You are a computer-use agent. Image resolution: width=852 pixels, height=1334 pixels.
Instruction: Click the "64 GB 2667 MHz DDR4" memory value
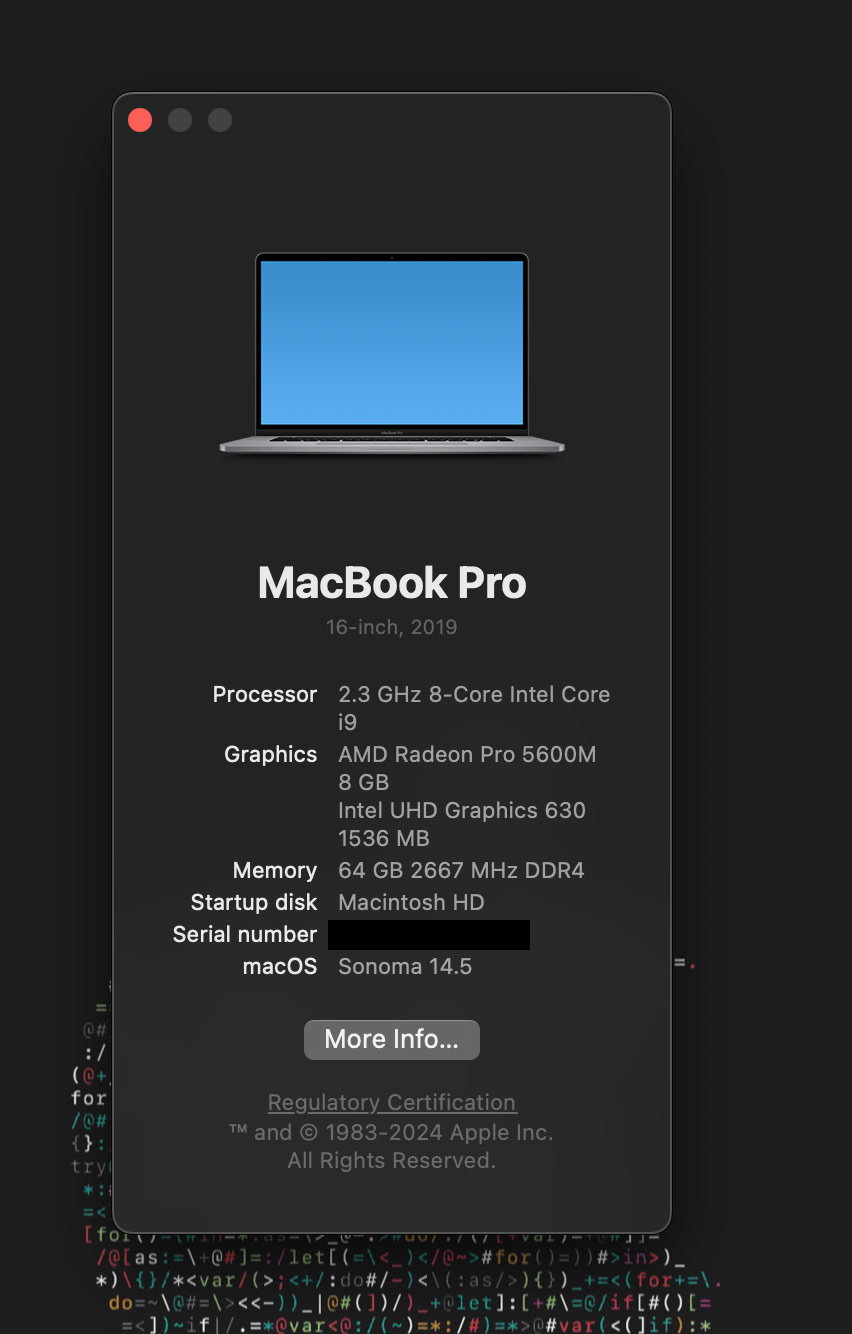461,870
